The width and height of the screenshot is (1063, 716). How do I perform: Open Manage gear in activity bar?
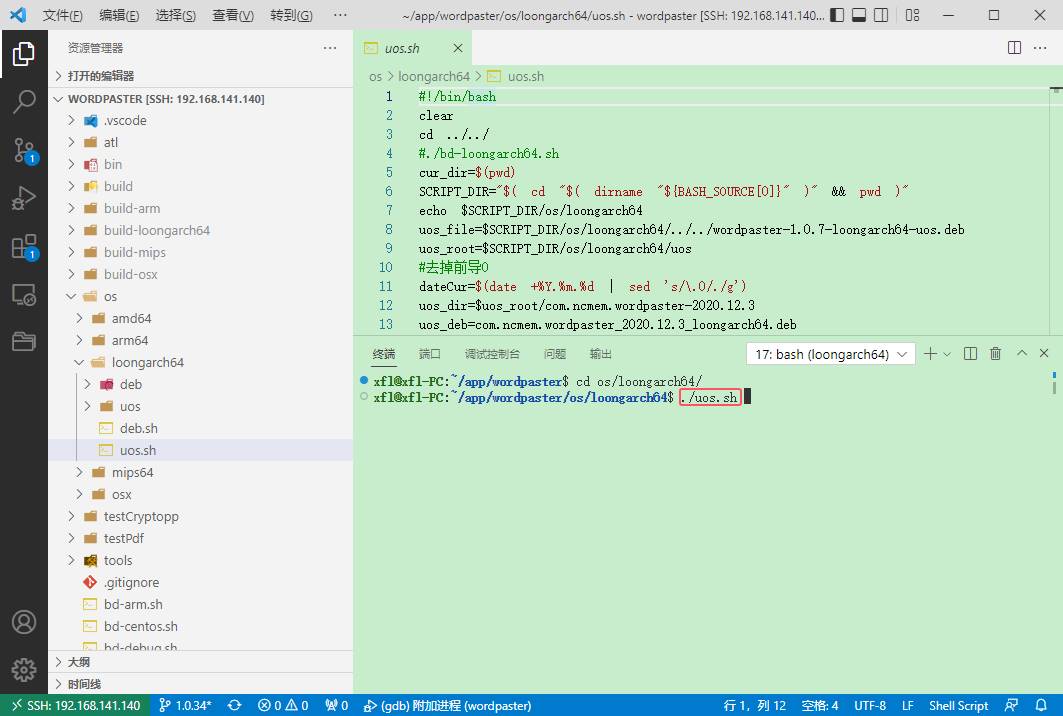click(24, 669)
